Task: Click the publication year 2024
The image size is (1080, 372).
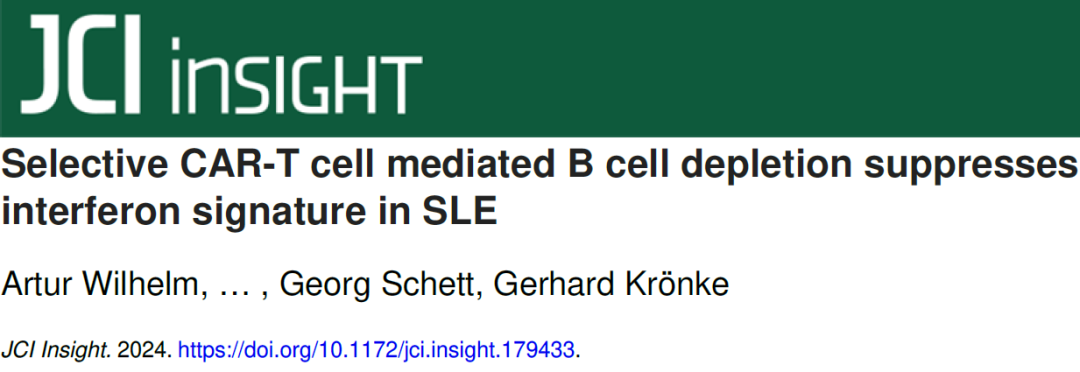Action: click(x=143, y=351)
